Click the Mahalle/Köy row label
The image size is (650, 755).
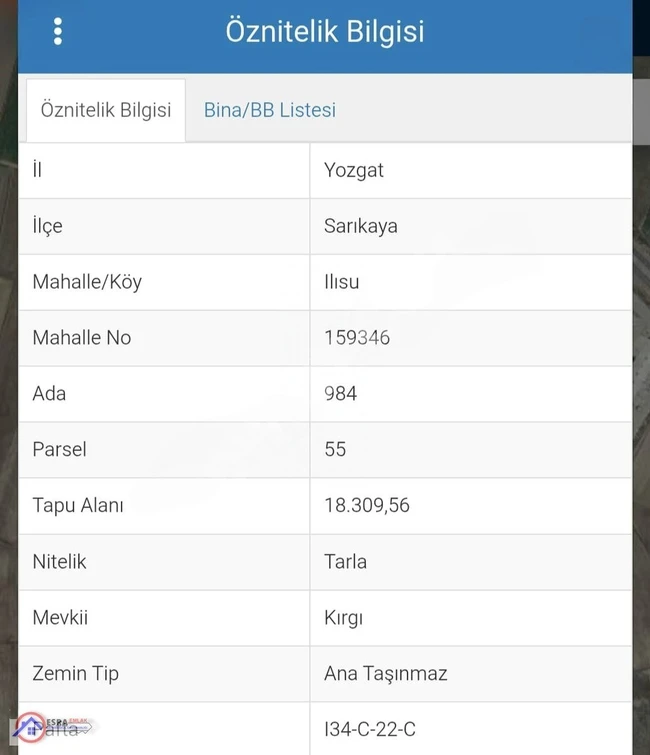point(87,282)
